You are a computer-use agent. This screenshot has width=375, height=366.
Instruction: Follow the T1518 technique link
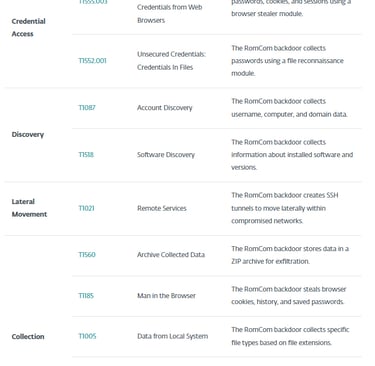tap(86, 155)
